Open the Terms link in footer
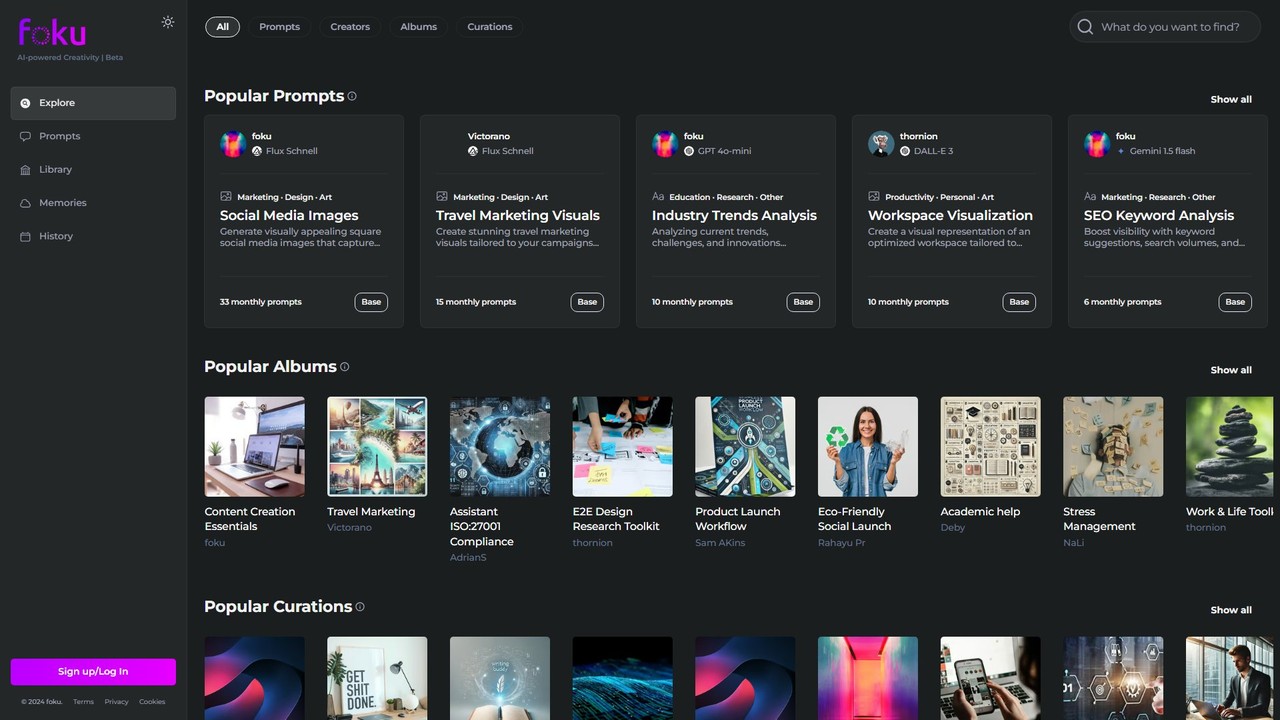1280x720 pixels. click(x=83, y=702)
